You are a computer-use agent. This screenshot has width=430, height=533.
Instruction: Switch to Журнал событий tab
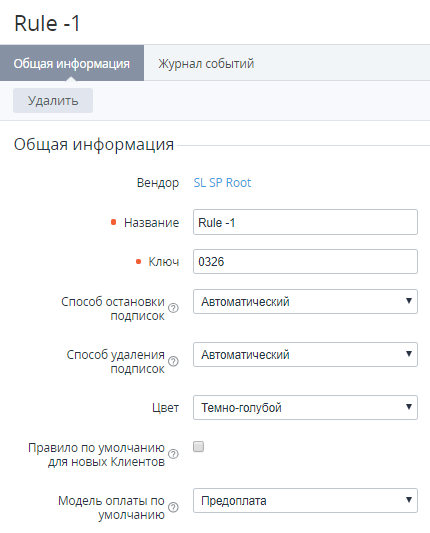click(206, 64)
